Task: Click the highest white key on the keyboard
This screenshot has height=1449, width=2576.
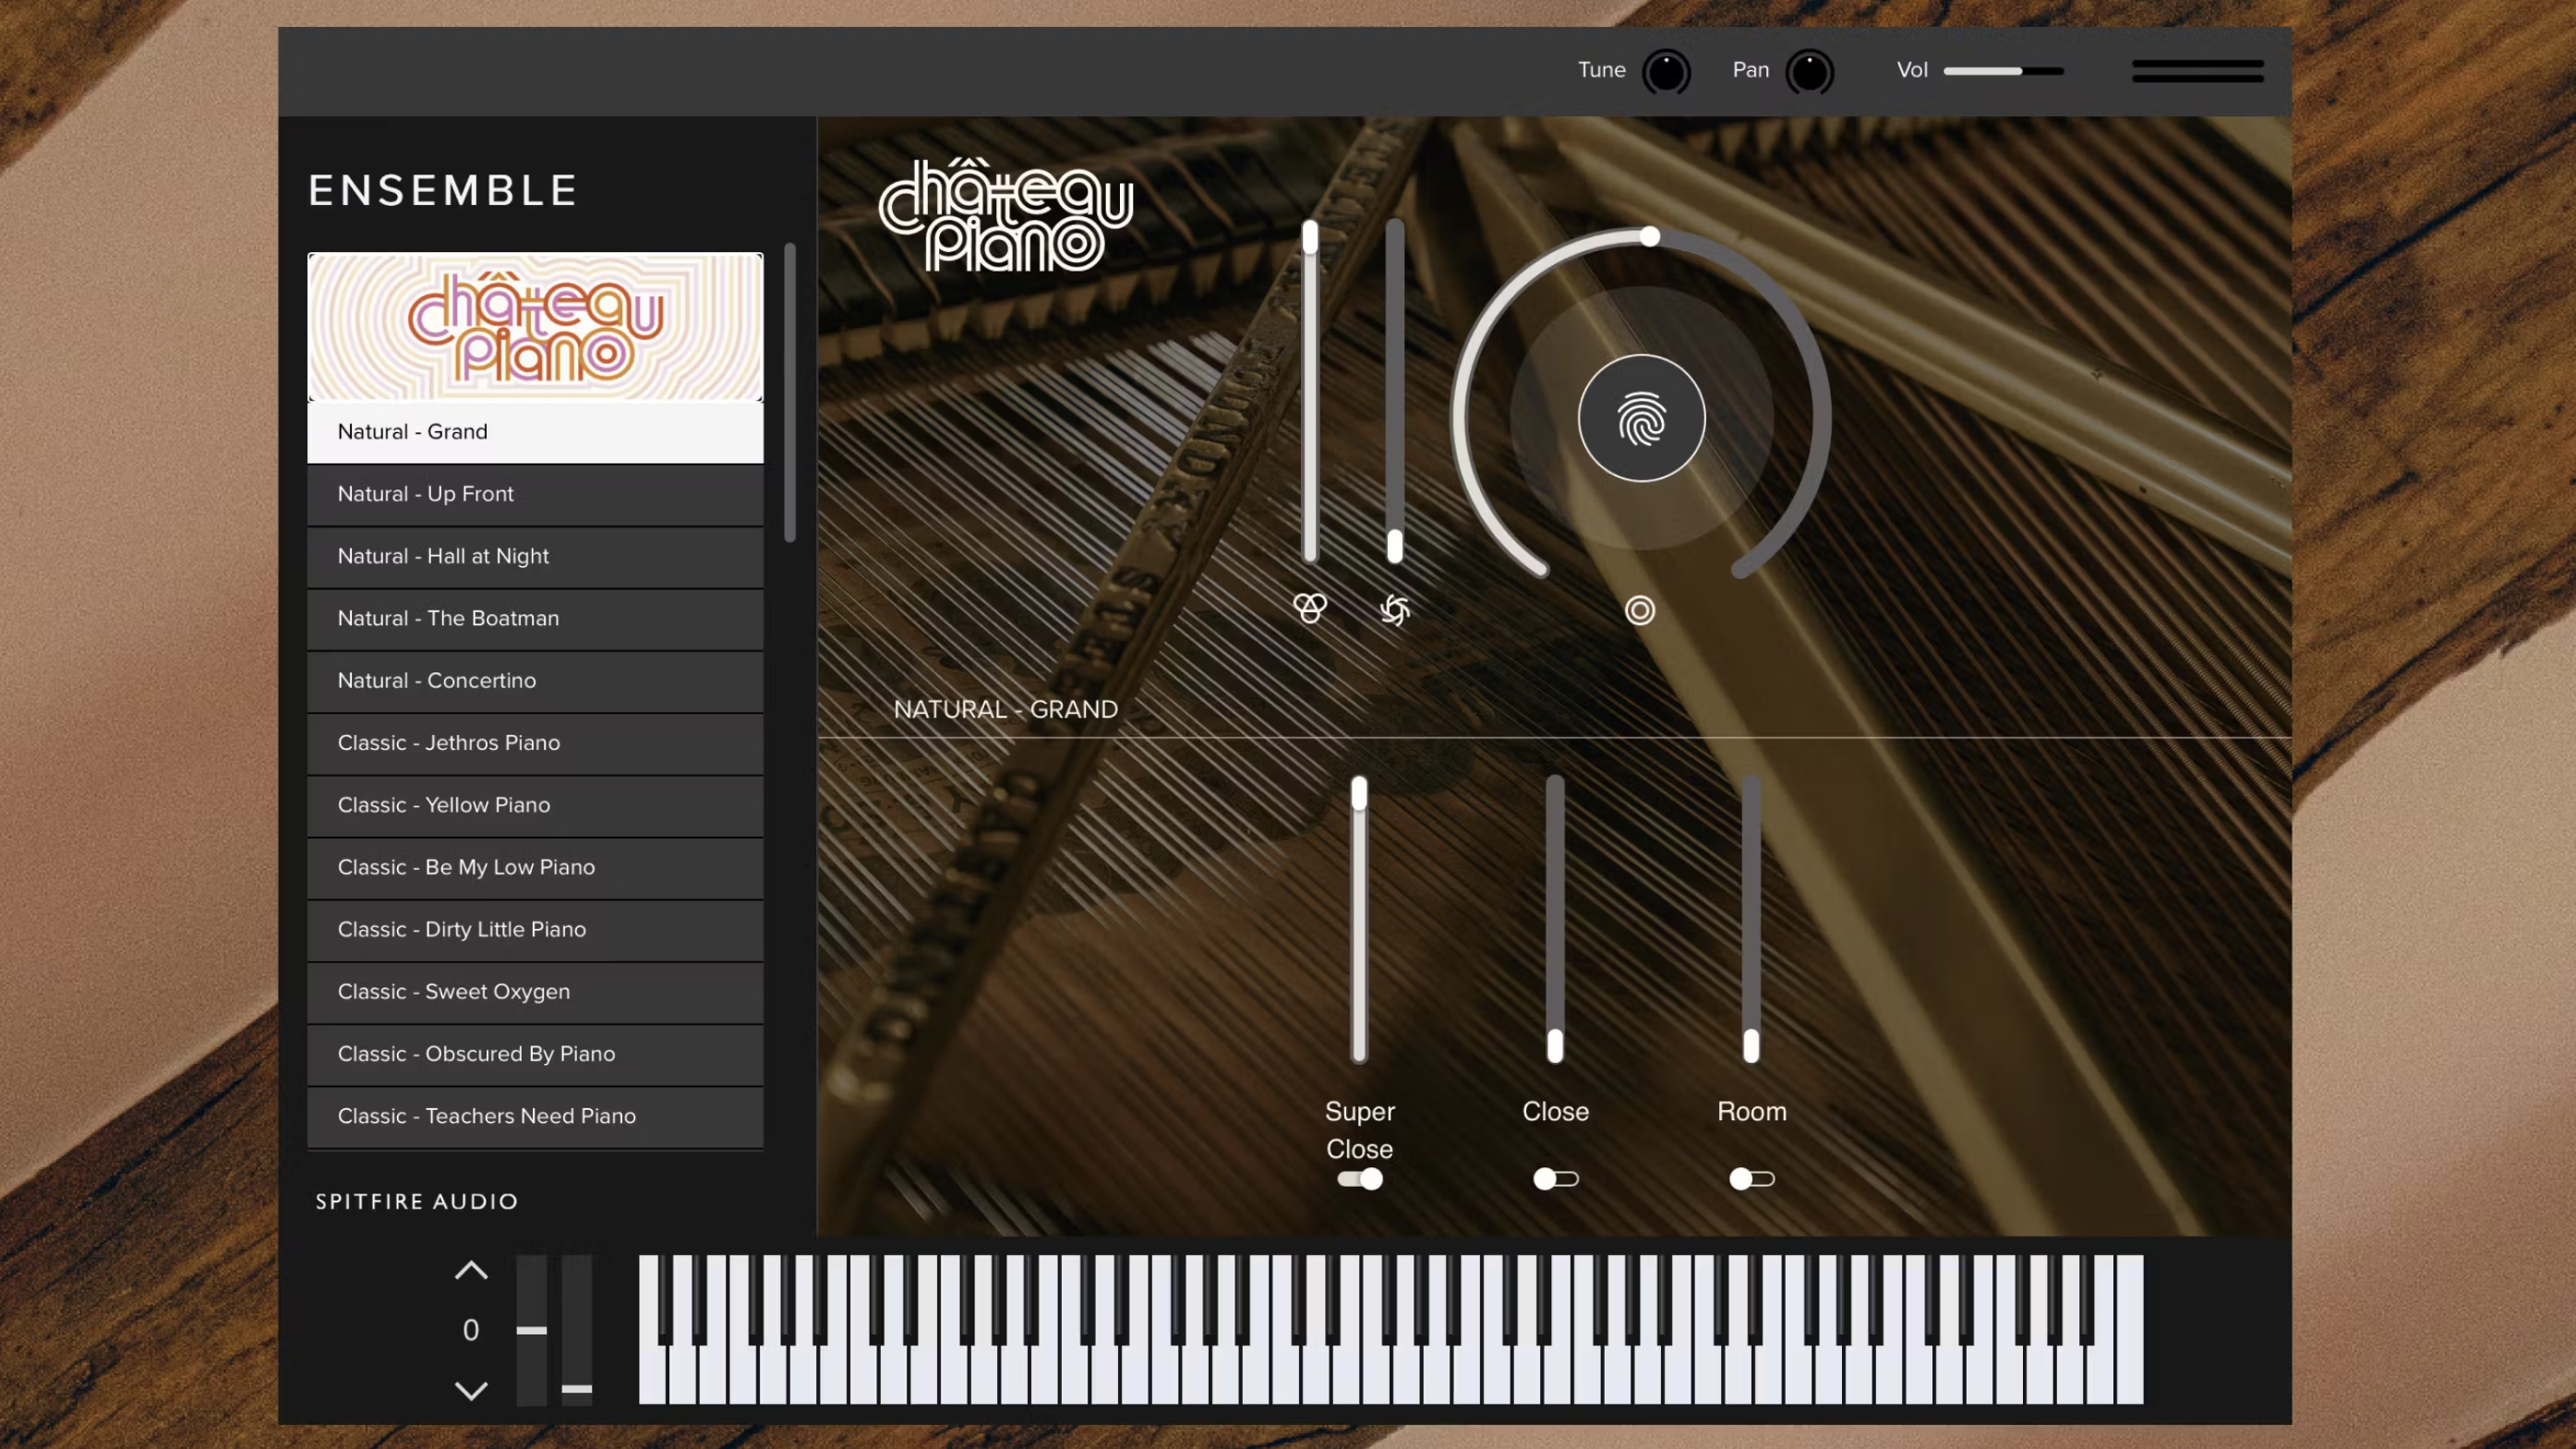Action: tap(2129, 1330)
